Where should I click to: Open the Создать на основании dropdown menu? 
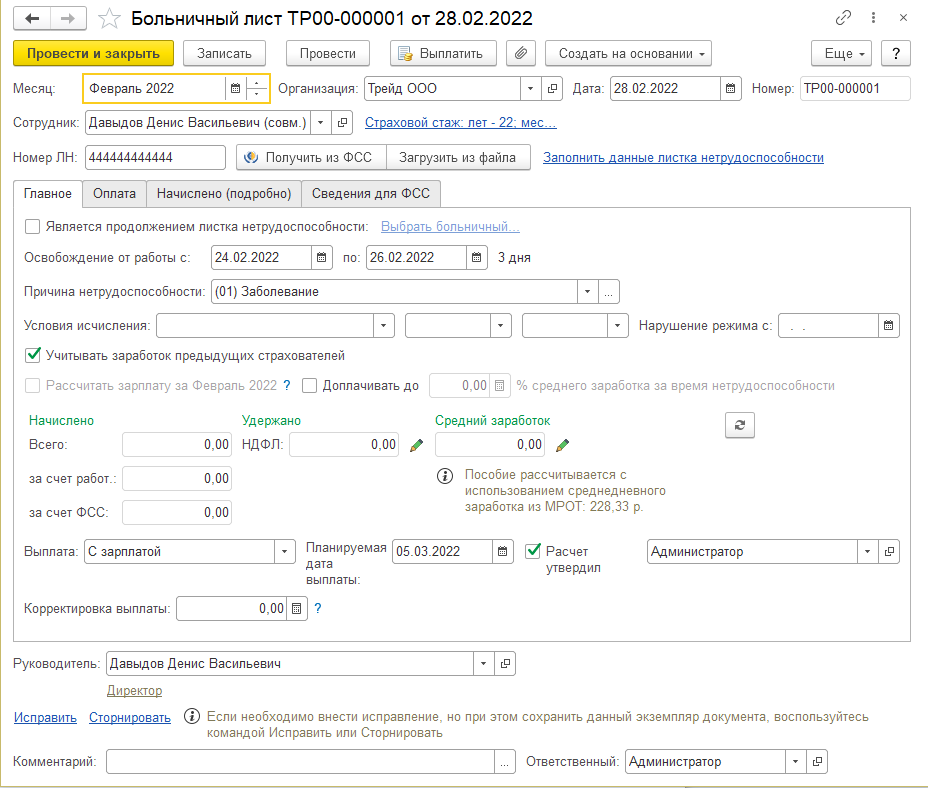coord(628,53)
